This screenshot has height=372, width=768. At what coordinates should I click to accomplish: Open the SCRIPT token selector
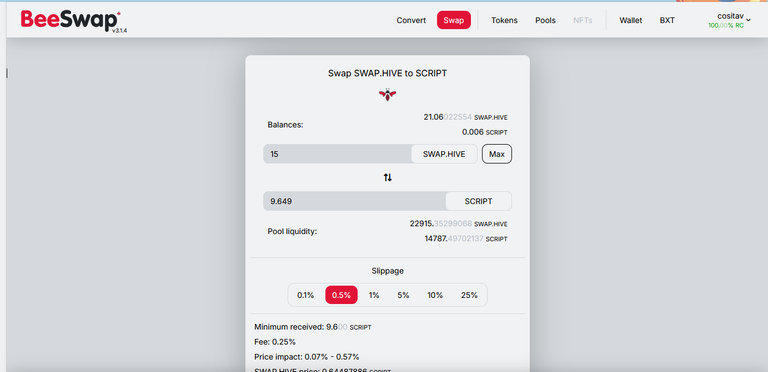(x=479, y=201)
